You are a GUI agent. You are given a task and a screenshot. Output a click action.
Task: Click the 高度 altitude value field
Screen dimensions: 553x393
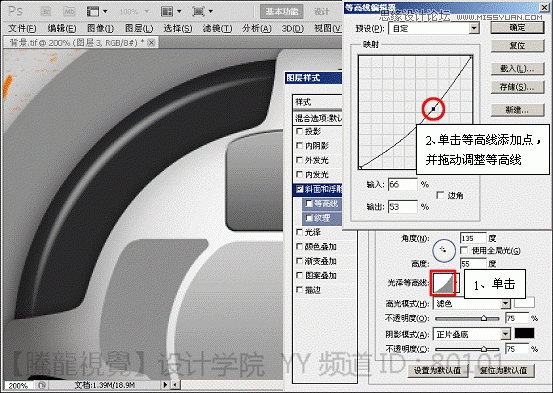point(473,264)
